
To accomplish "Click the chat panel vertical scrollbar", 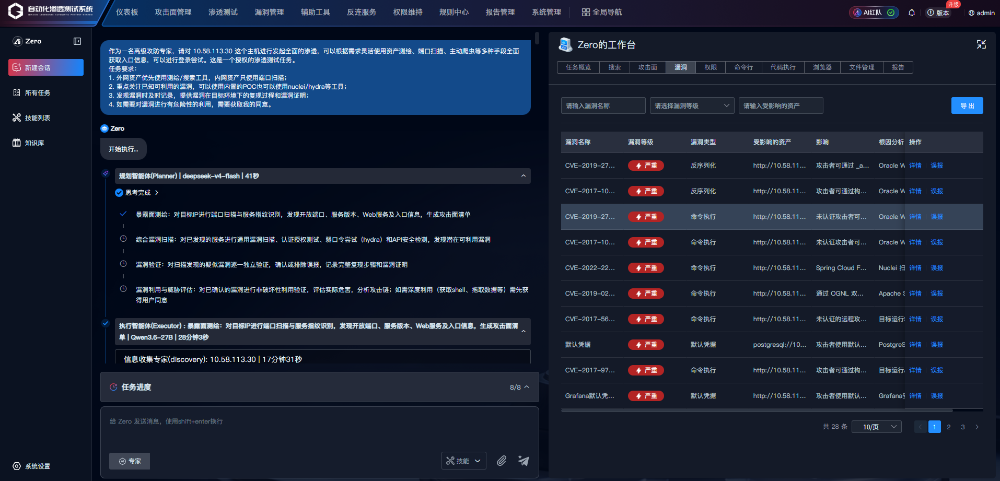I will [x=536, y=38].
